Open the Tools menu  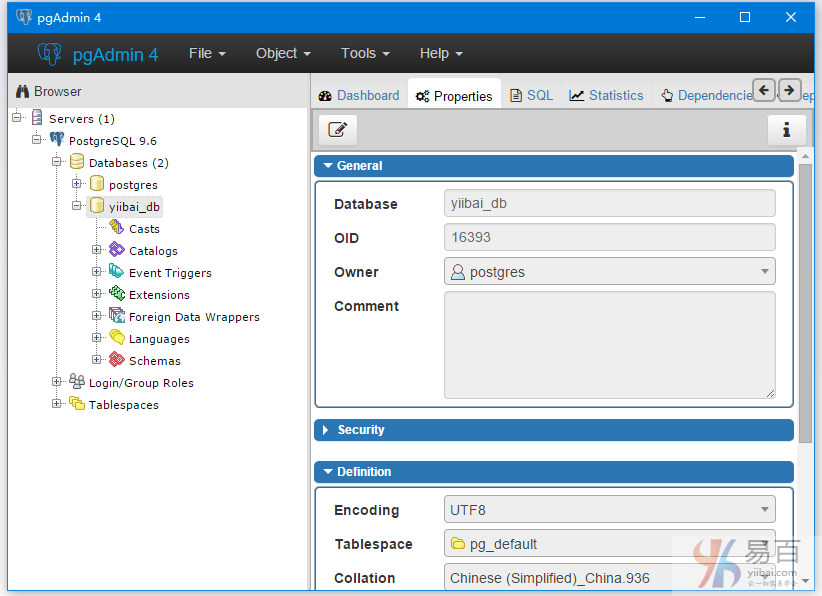(x=364, y=53)
